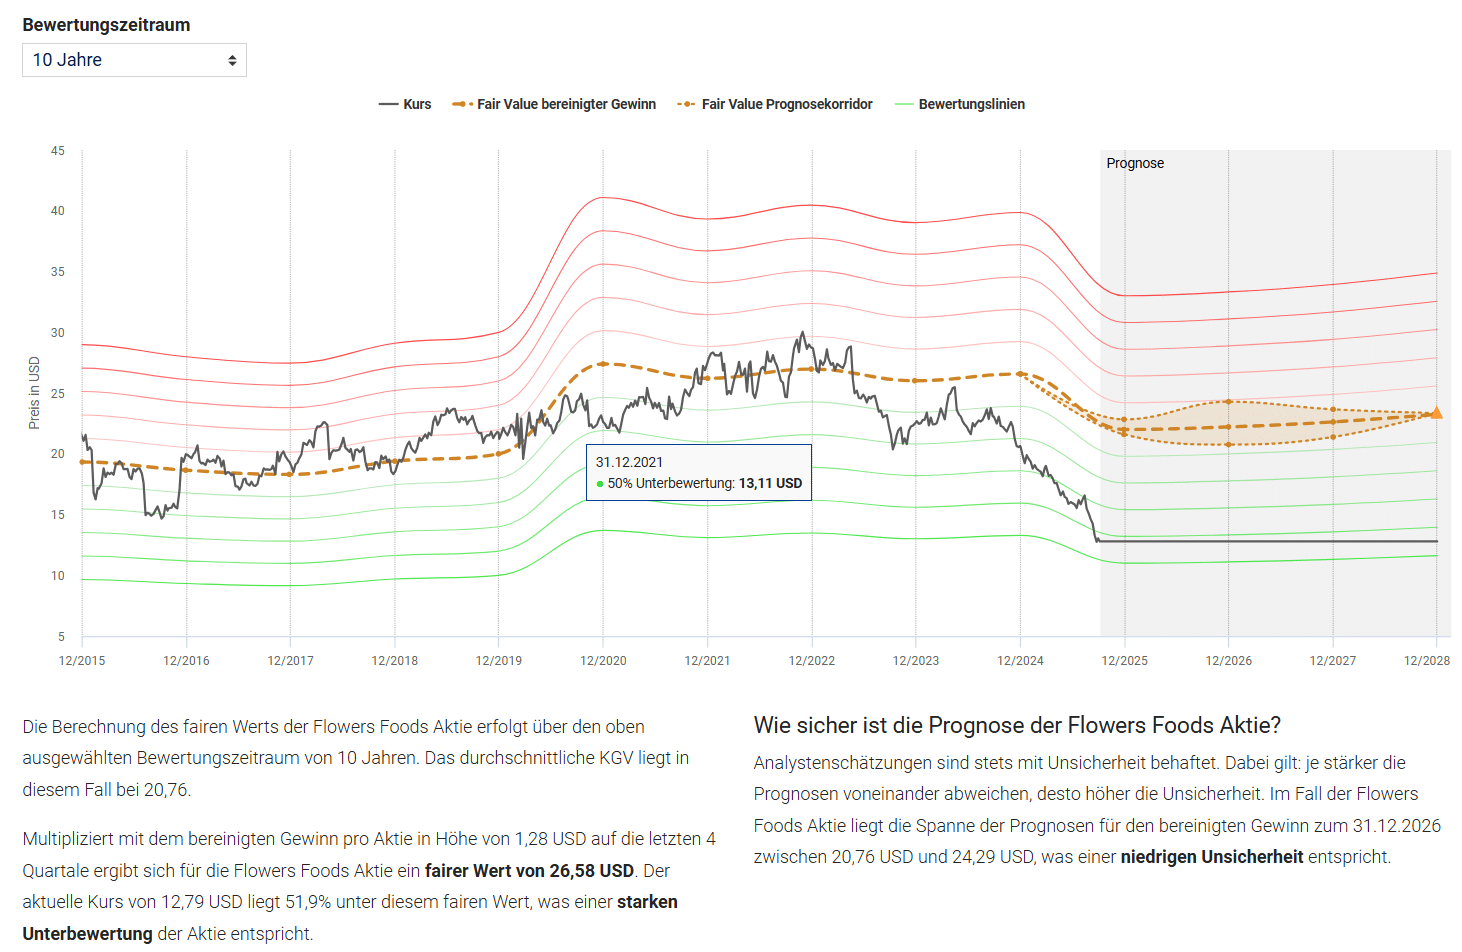Click the 31.12.2021 tooltip box
The width and height of the screenshot is (1462, 952).
(x=698, y=472)
